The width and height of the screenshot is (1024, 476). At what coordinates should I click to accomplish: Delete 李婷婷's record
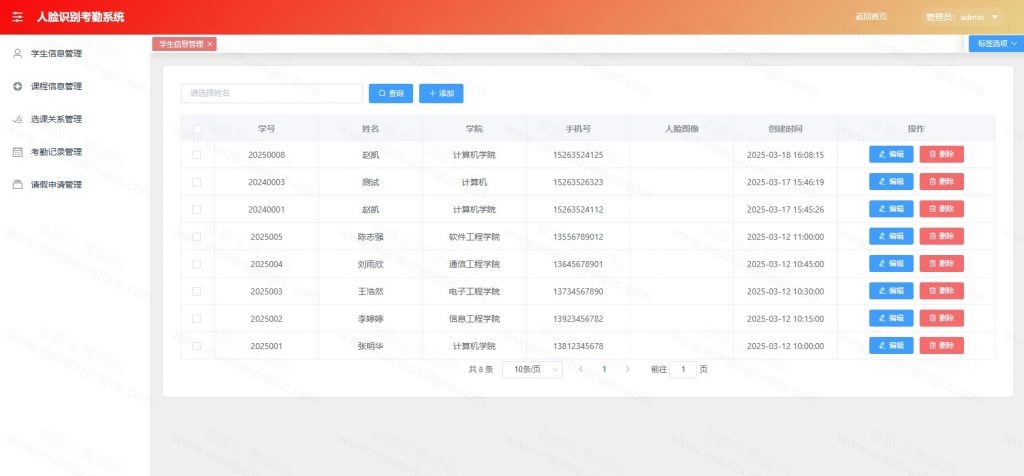(942, 318)
